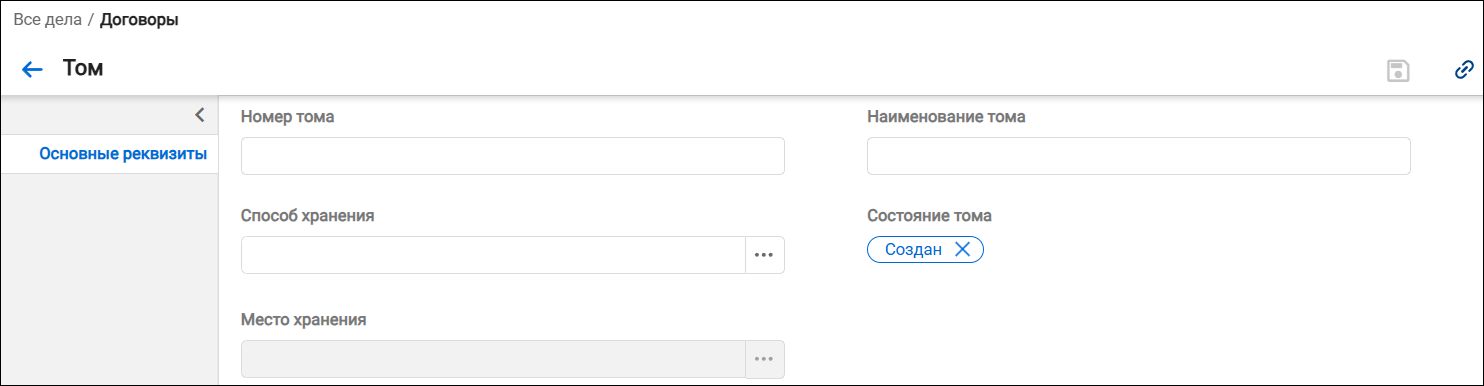
Task: Click the Наименование тома label
Action: (946, 117)
